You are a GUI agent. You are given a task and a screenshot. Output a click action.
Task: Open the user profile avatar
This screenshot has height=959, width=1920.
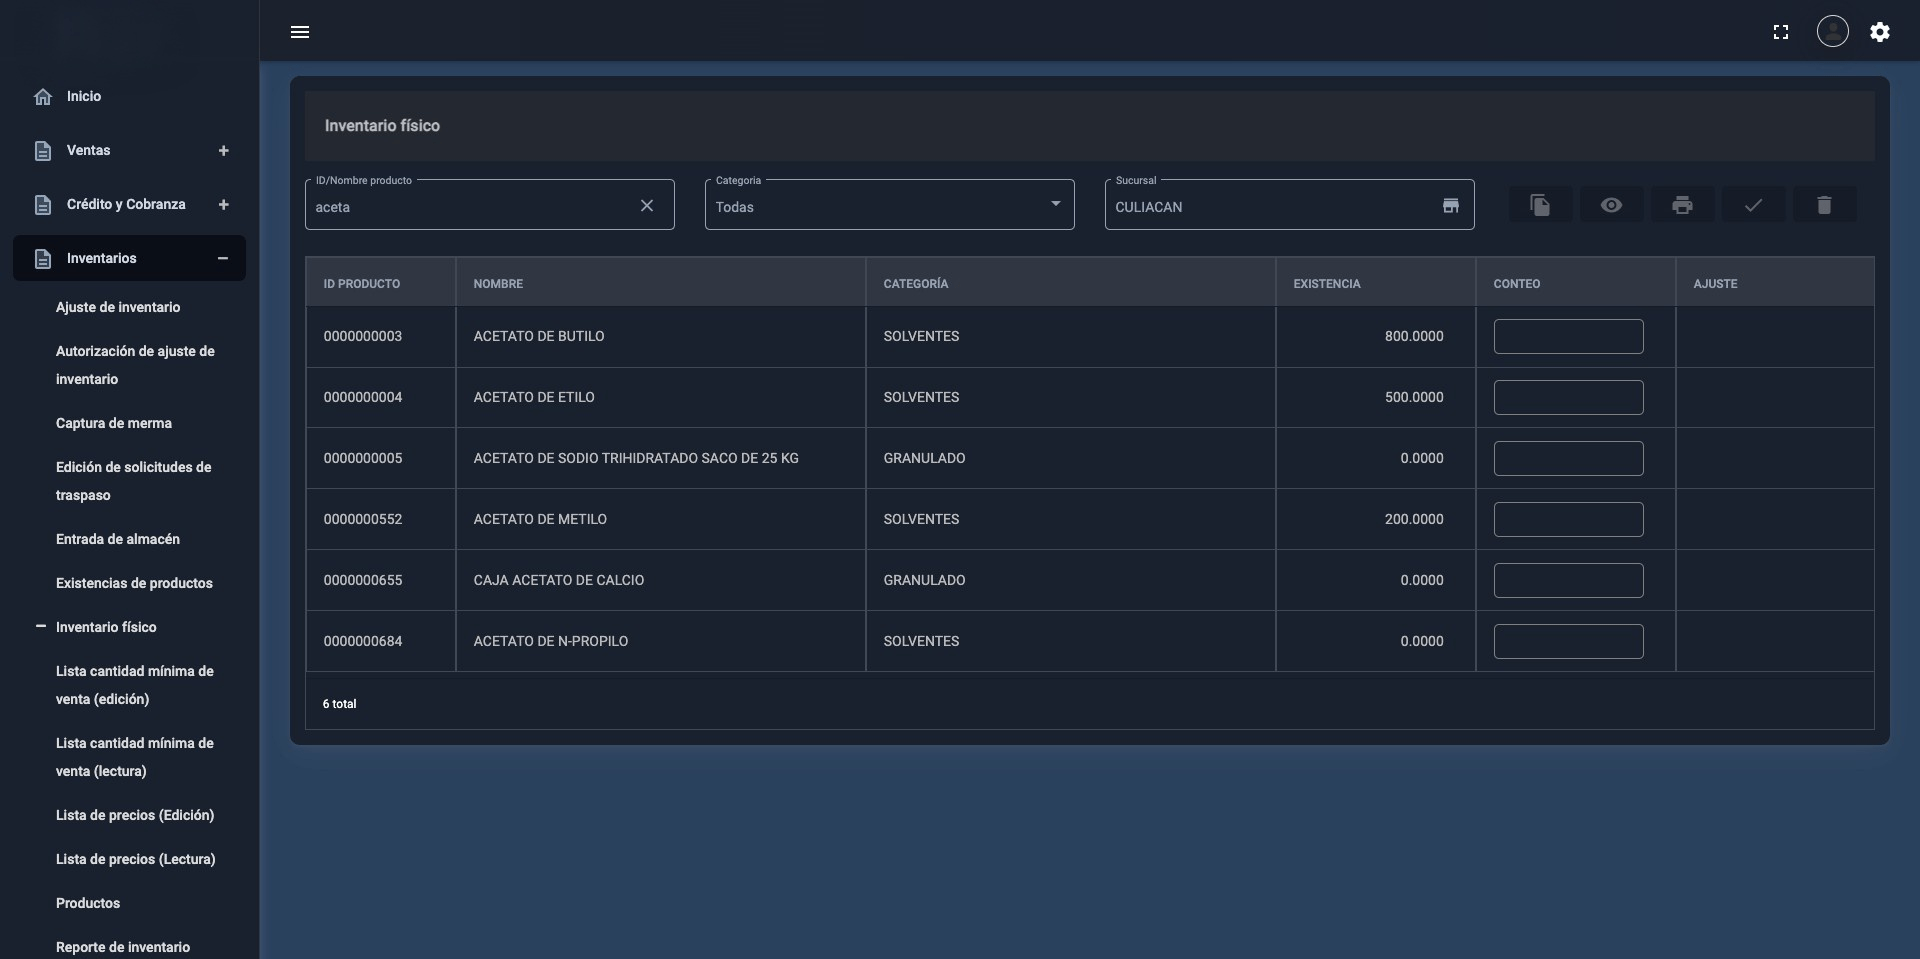point(1832,32)
